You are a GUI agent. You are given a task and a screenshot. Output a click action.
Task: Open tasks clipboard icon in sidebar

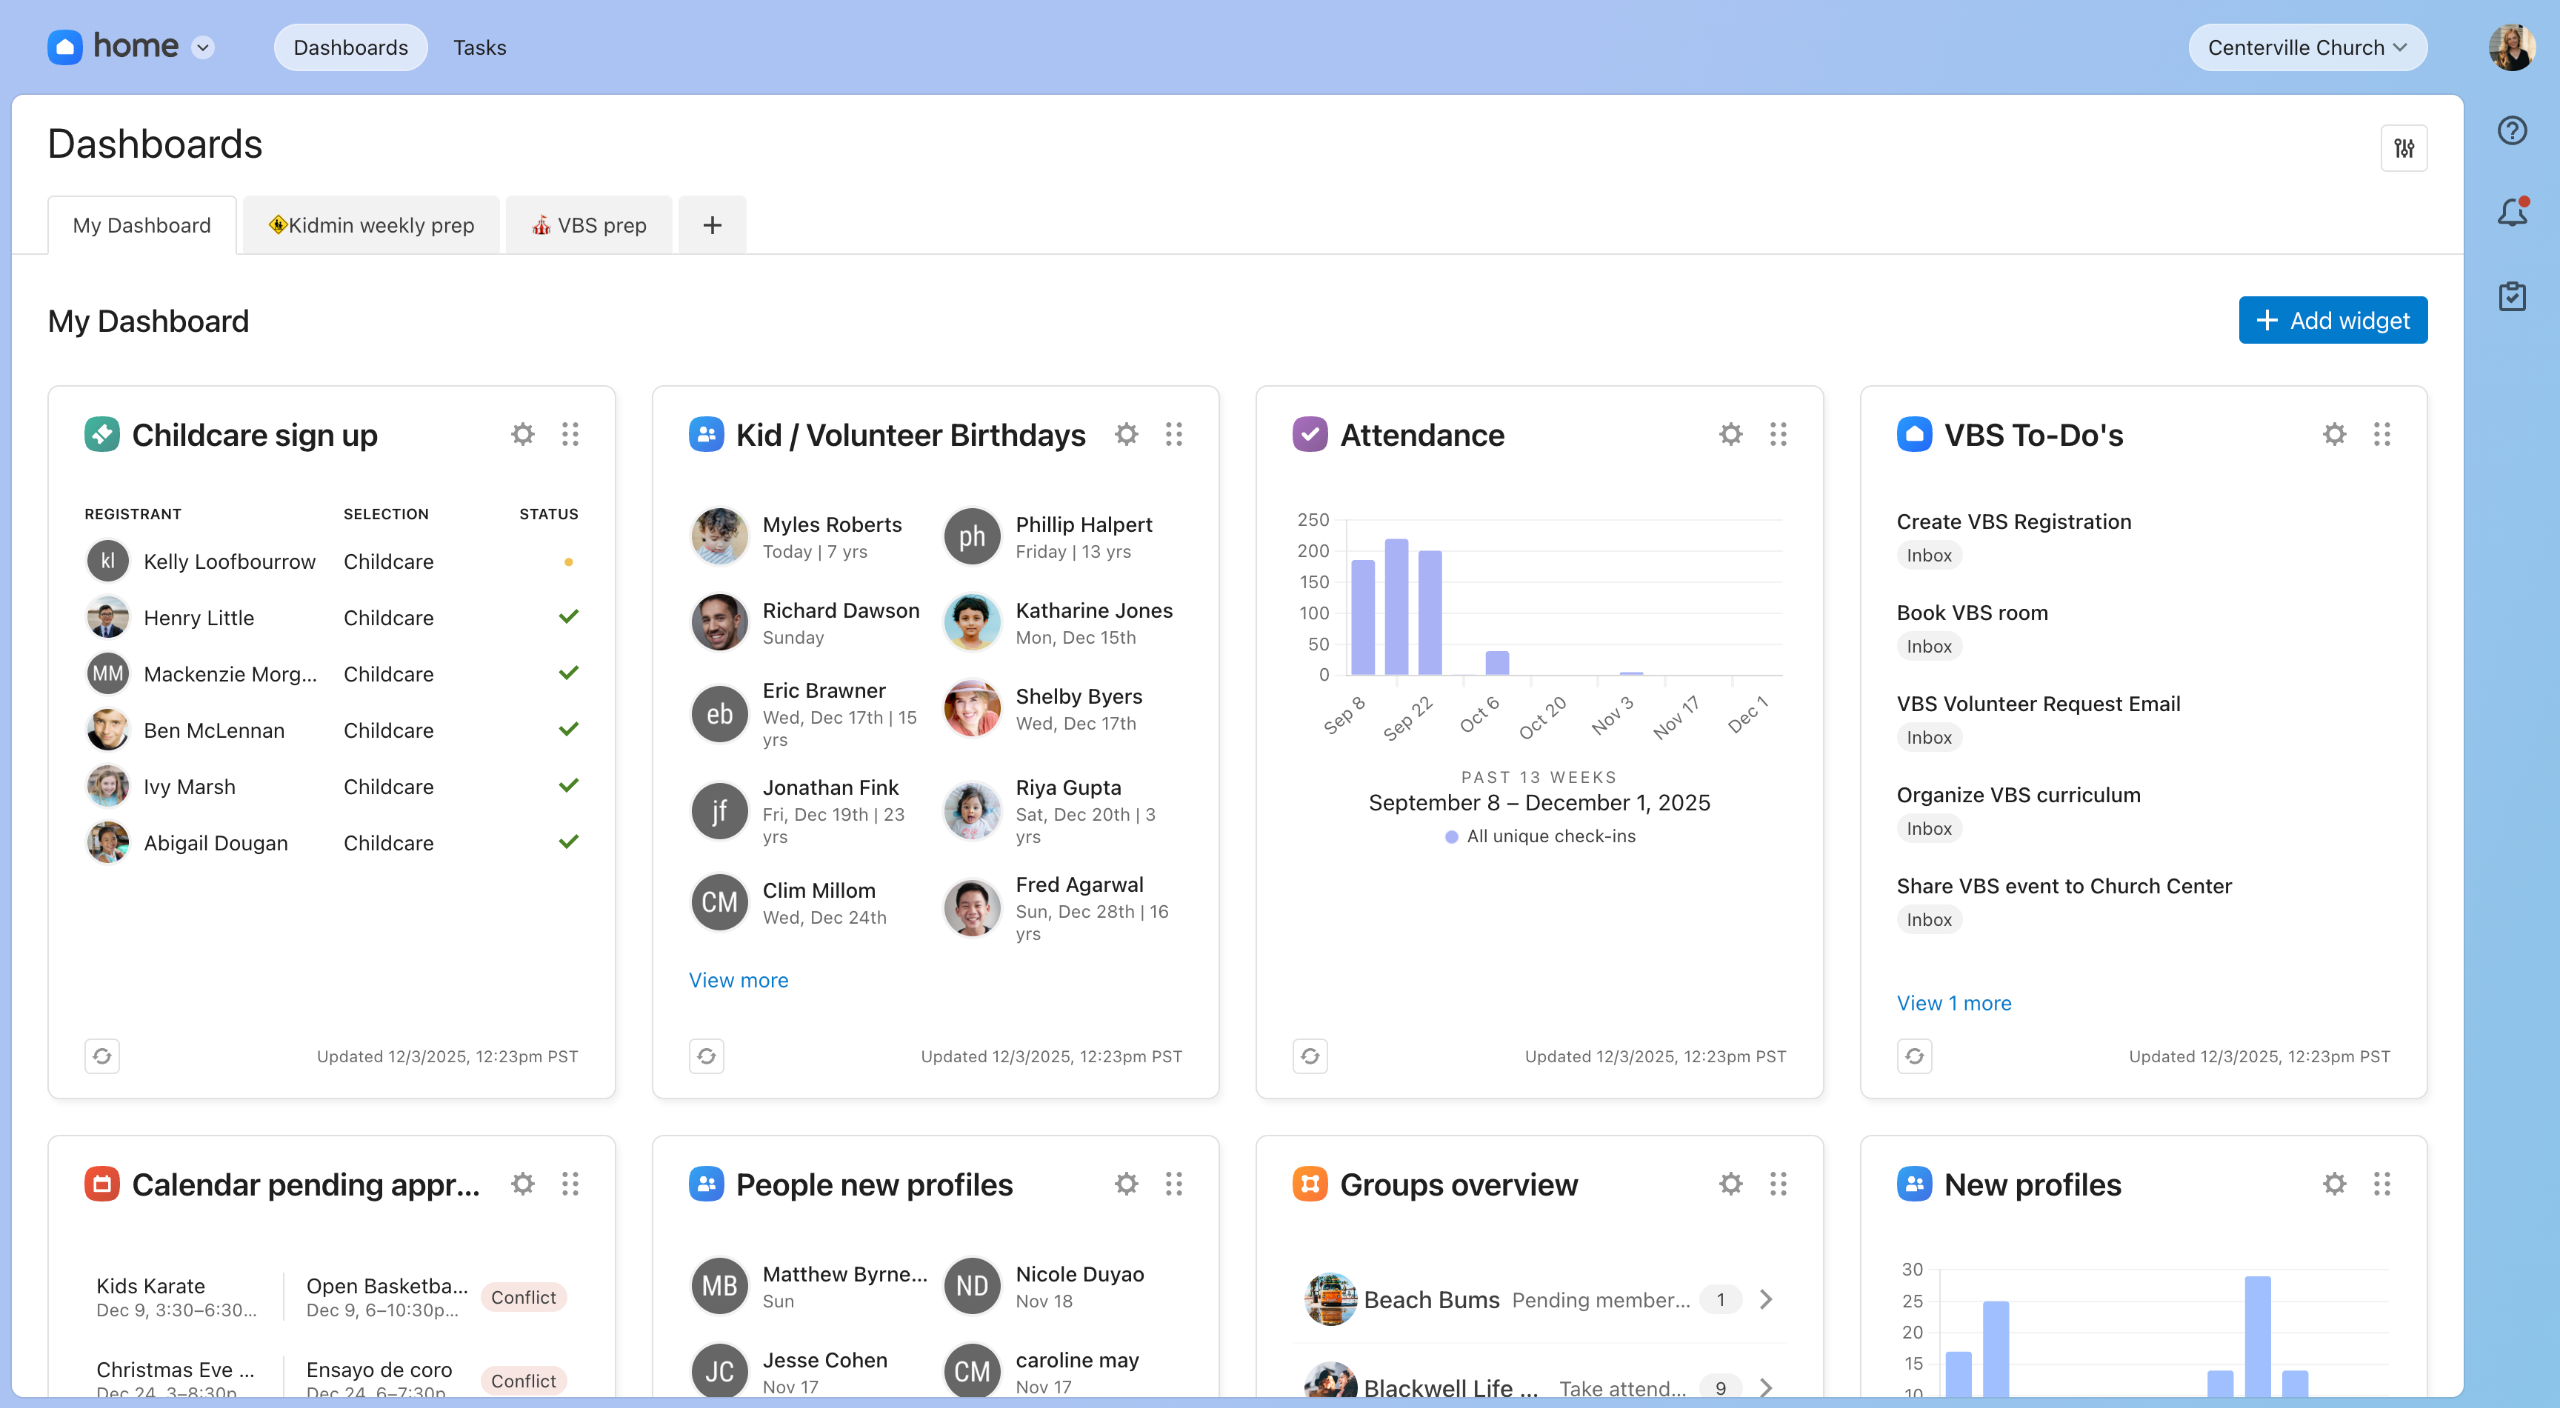(2512, 297)
